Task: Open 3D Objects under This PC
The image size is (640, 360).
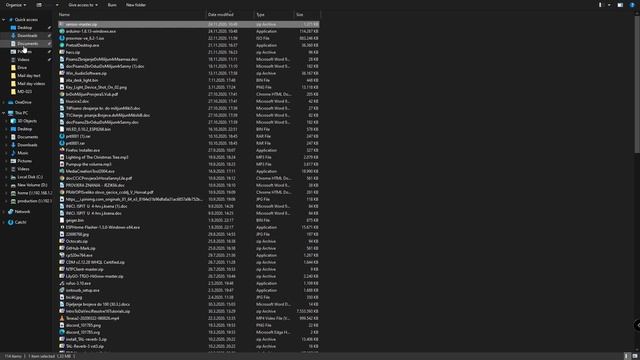Action: pyautogui.click(x=27, y=121)
